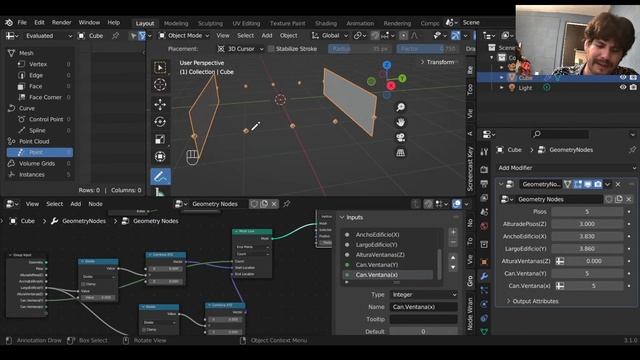Expand the Transform sidebar panel
The image size is (640, 360).
(438, 62)
